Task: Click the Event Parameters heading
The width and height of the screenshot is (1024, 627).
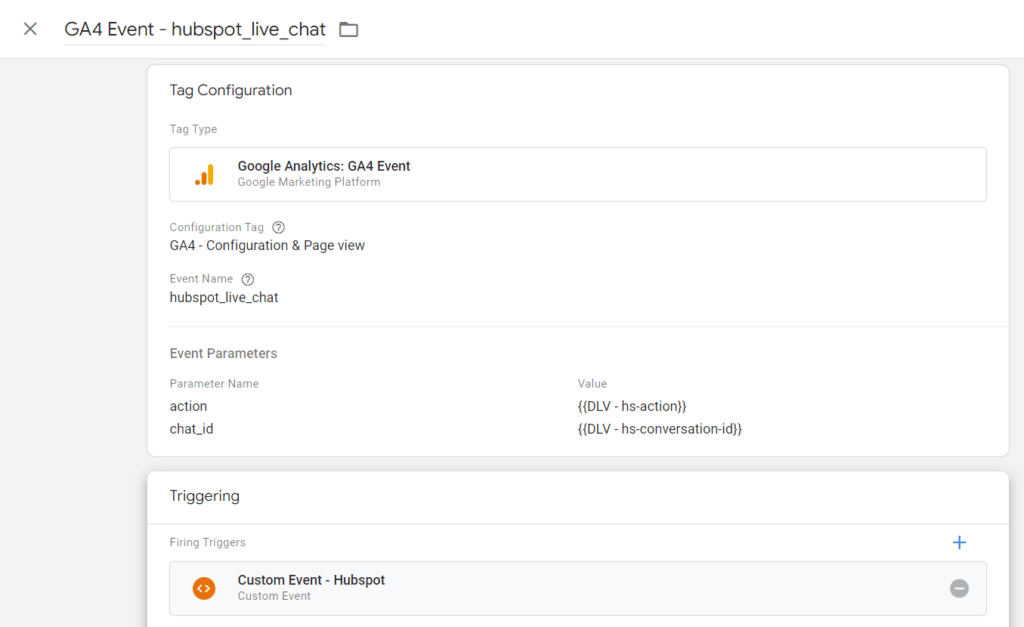Action: [x=223, y=353]
